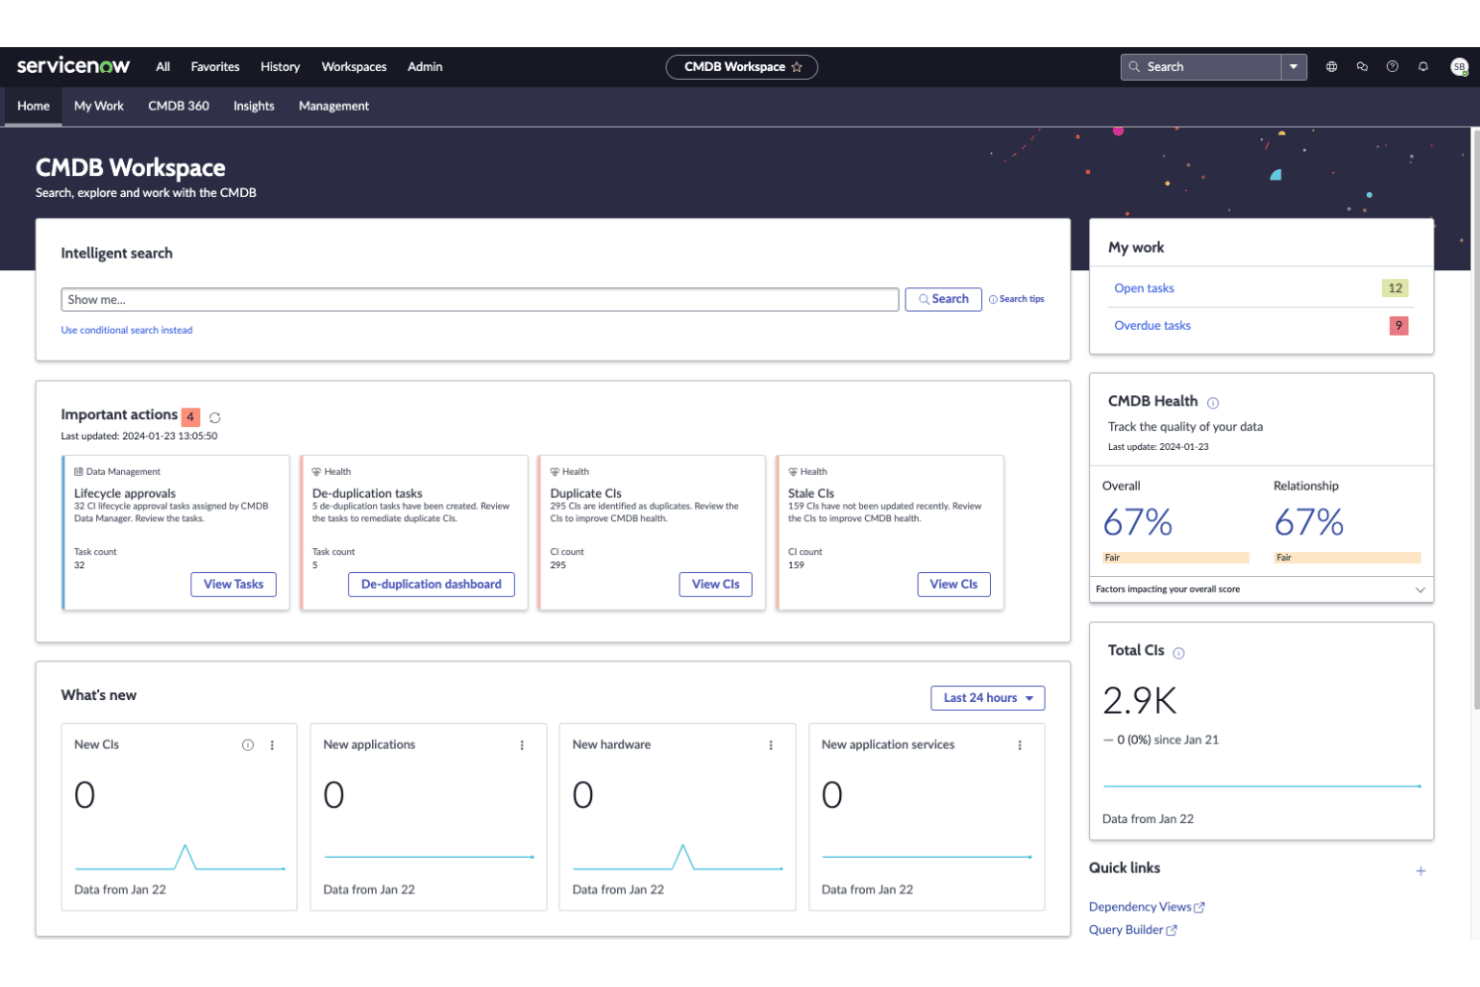Switch to the My Work tab
1480x987 pixels.
coord(99,106)
